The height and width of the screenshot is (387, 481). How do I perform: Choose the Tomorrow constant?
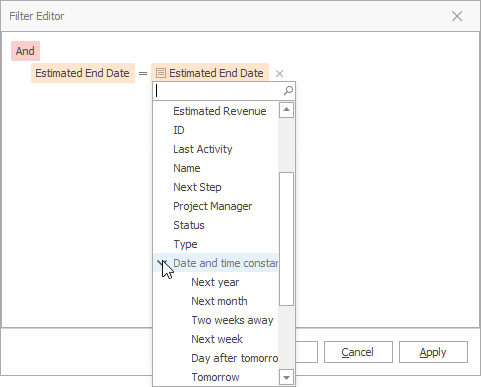tap(216, 377)
